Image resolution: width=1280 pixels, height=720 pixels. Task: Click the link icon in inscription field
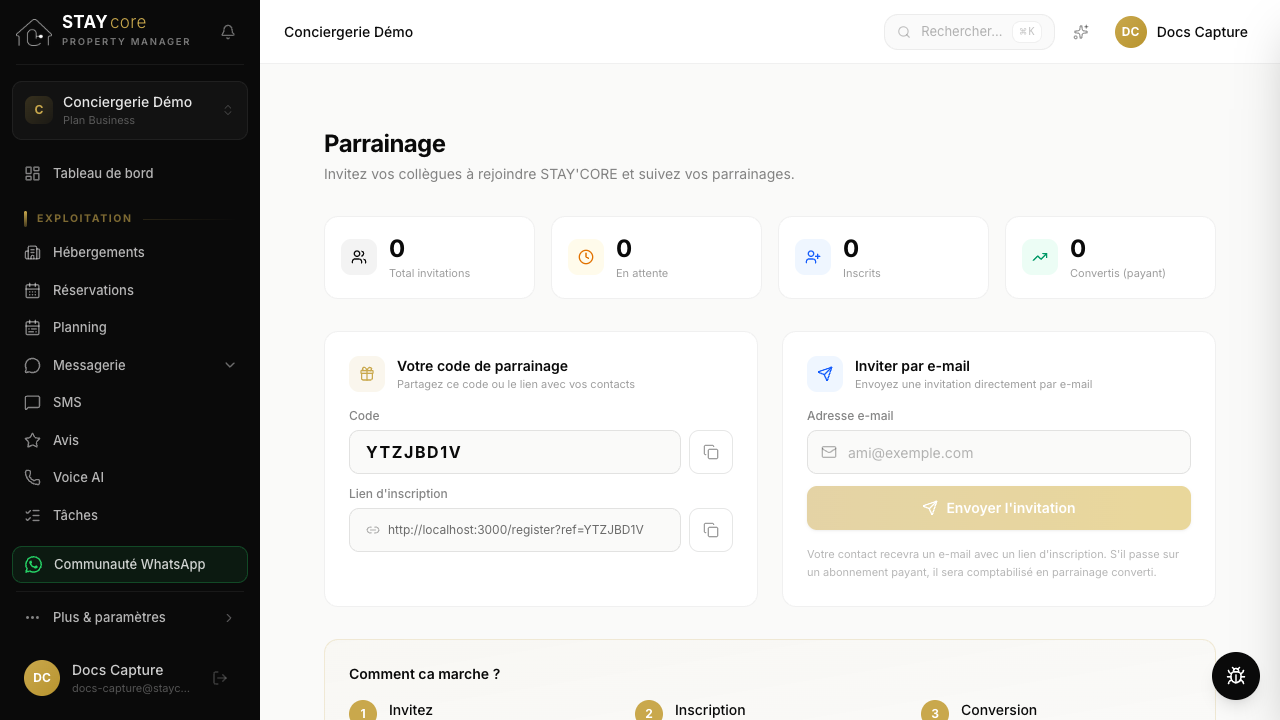tap(373, 530)
